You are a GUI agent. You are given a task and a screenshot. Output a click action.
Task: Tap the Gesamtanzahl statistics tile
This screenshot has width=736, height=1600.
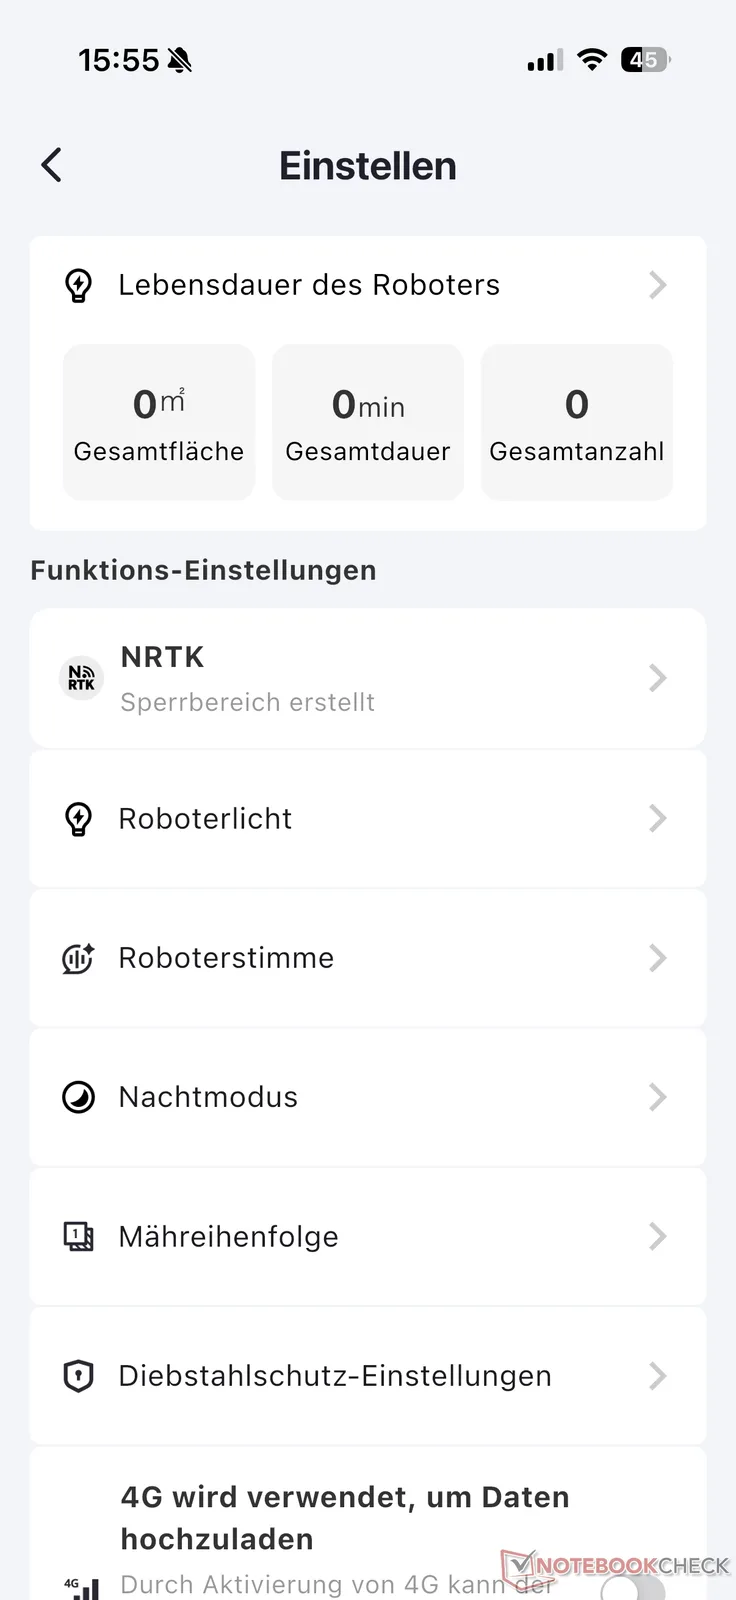pyautogui.click(x=577, y=422)
